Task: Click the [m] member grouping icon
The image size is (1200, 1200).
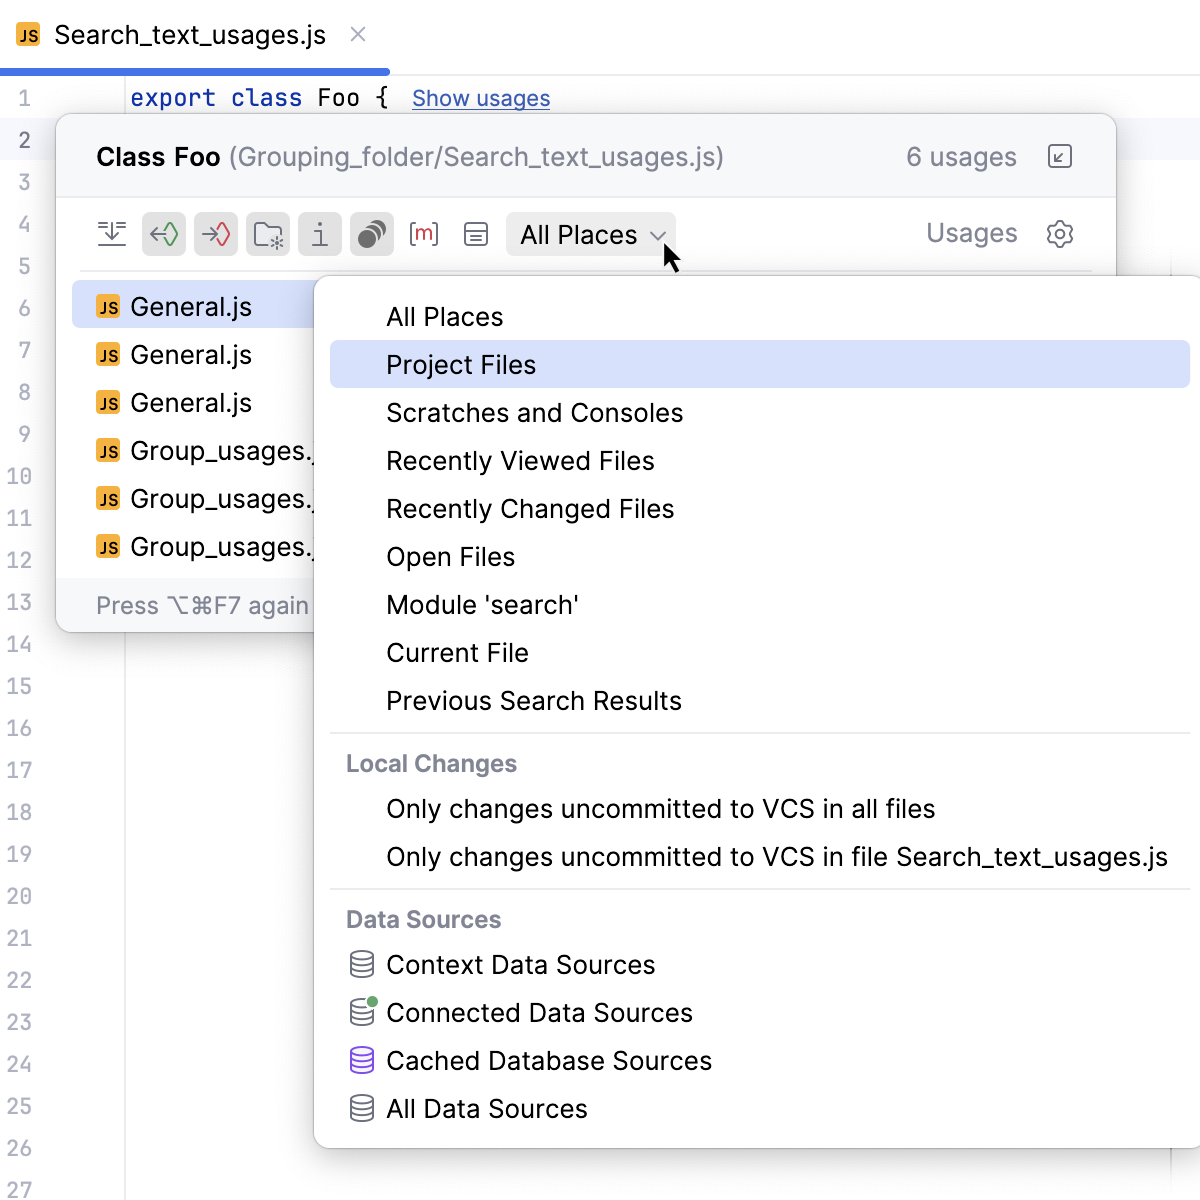Action: point(424,234)
